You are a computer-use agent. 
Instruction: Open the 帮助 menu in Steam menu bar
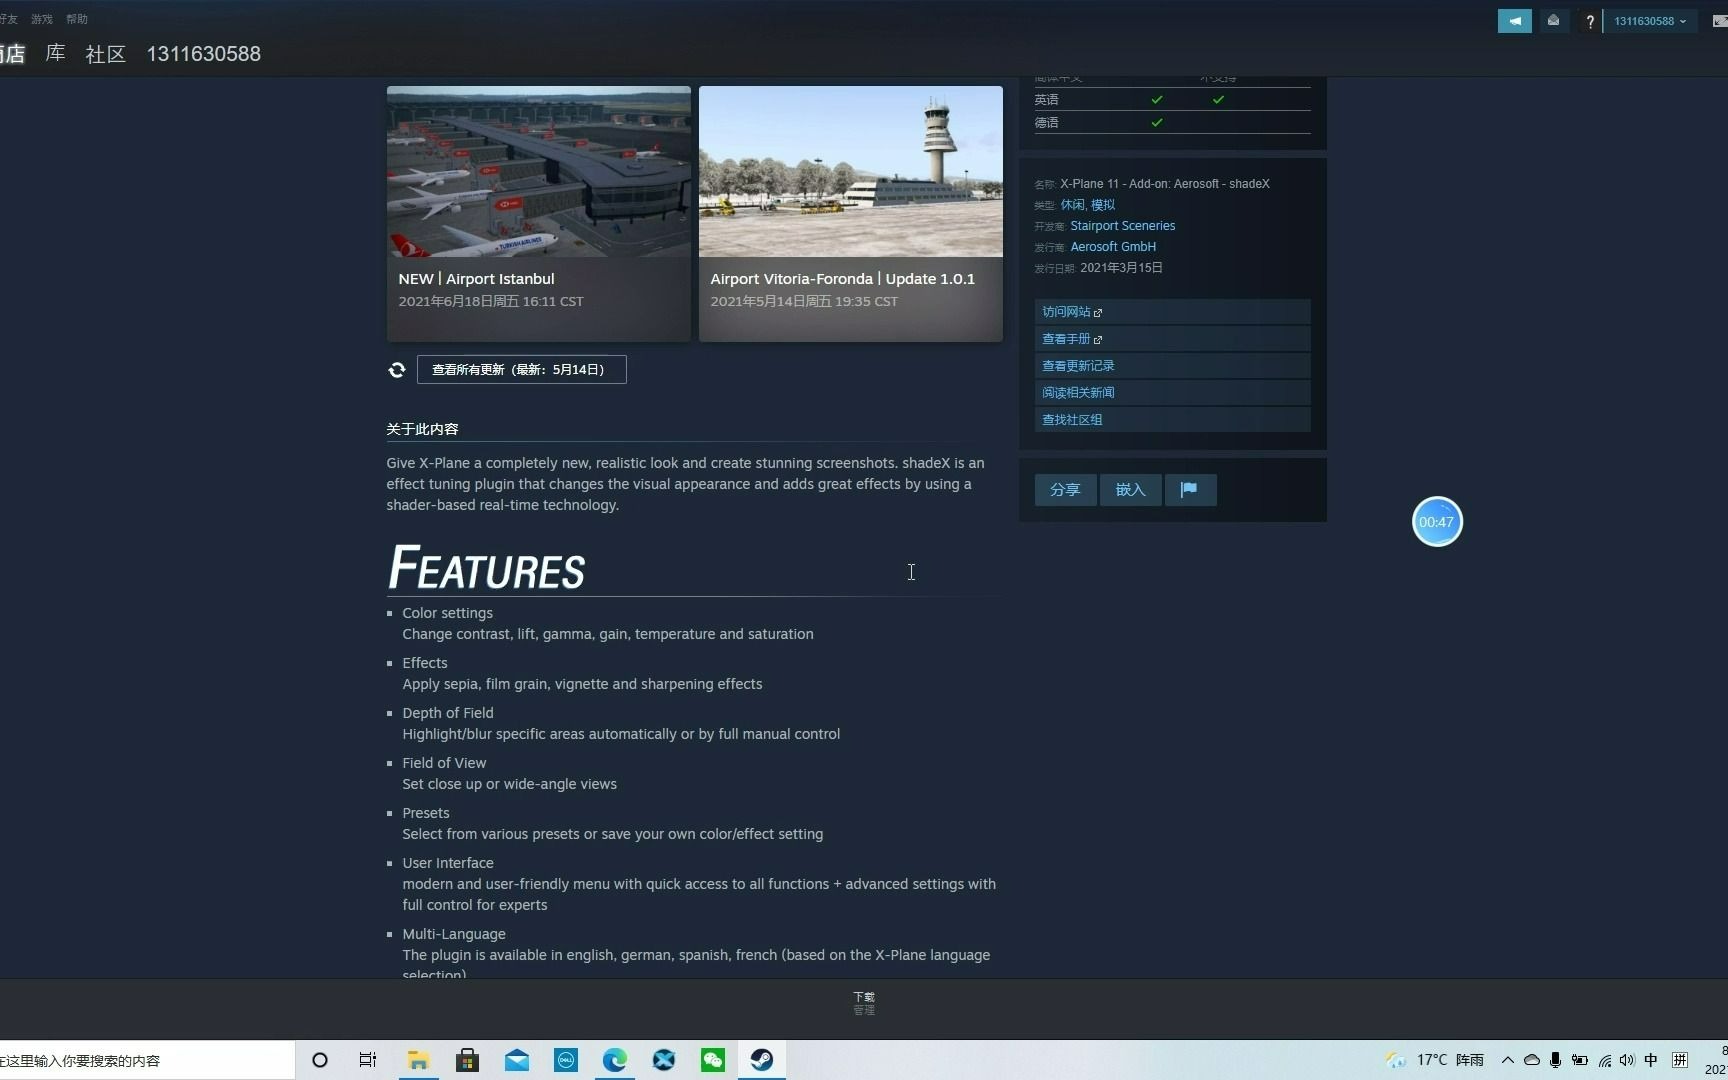(77, 19)
